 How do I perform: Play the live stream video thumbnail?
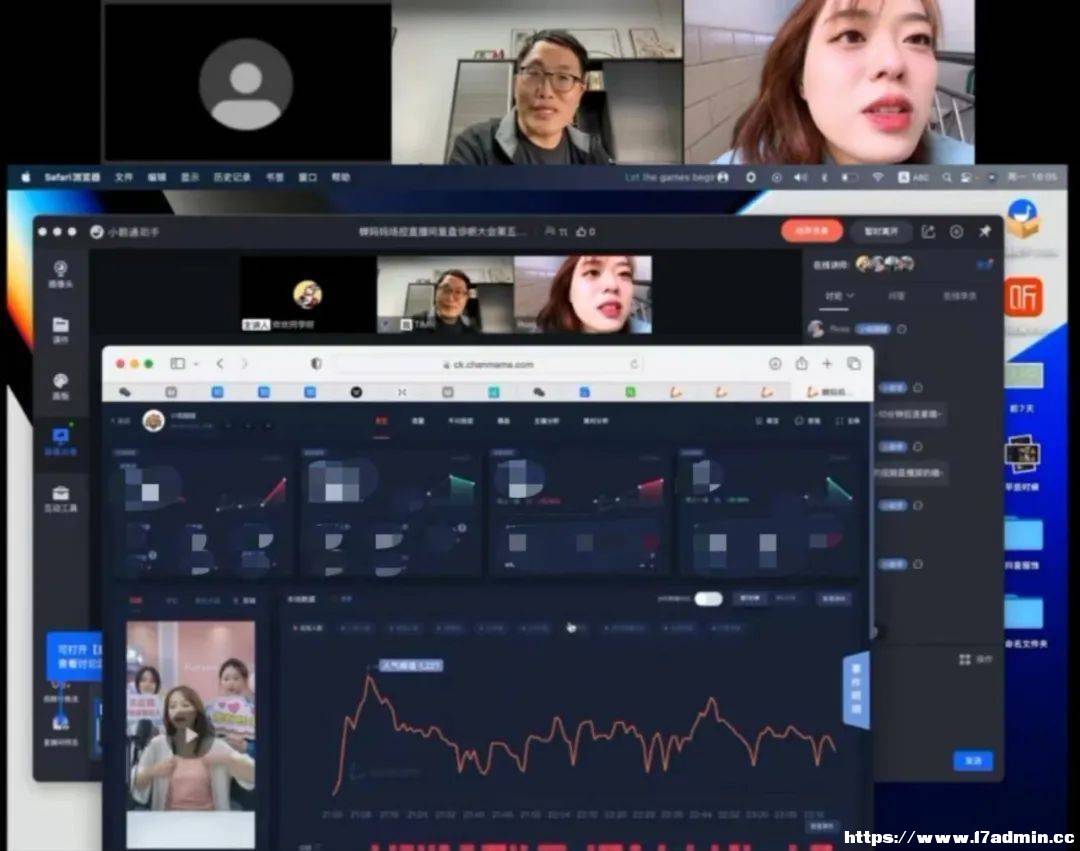pyautogui.click(x=191, y=735)
